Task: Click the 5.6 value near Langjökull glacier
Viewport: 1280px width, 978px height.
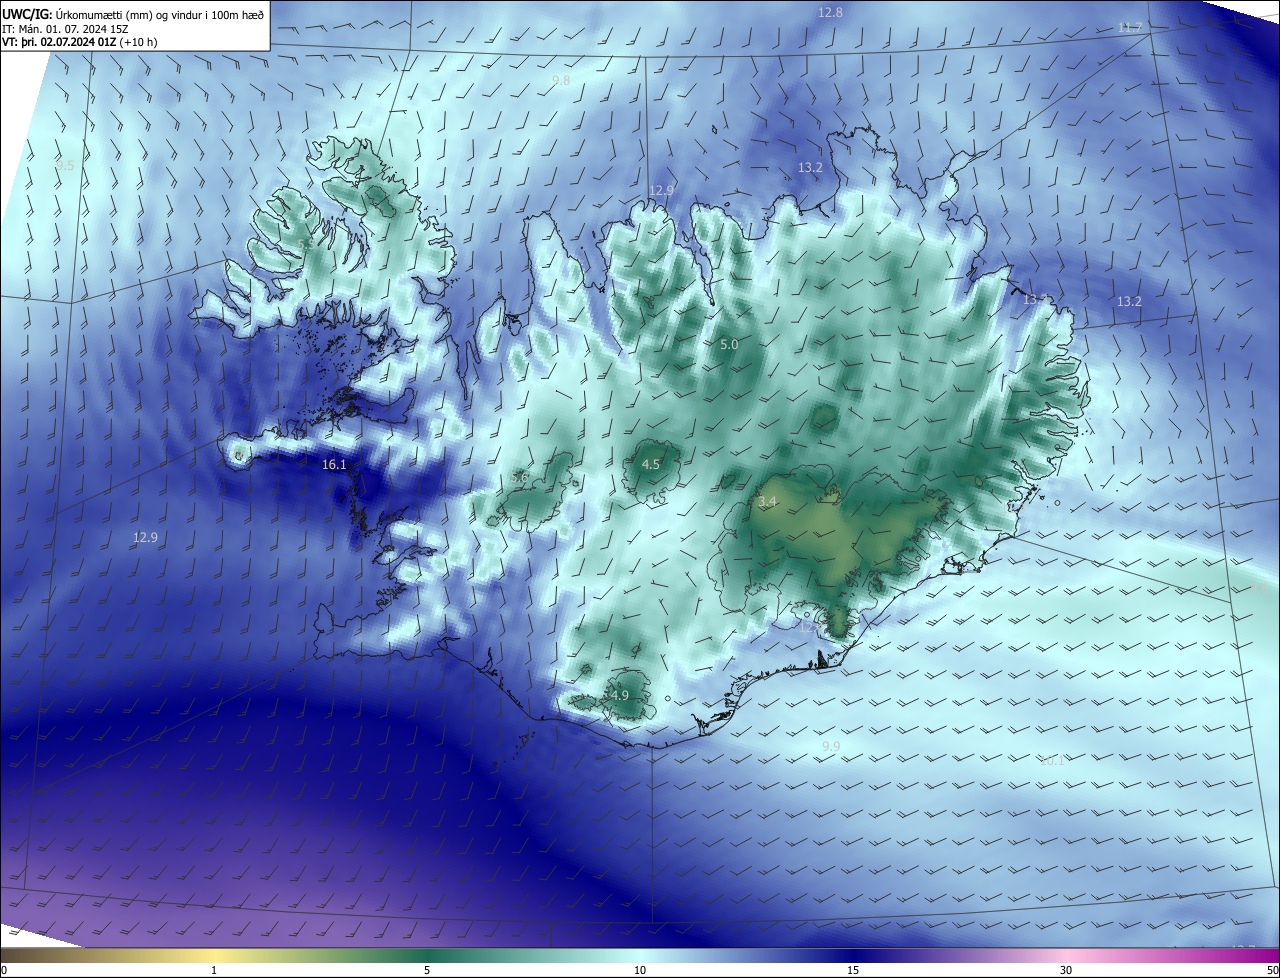Action: pyautogui.click(x=519, y=478)
